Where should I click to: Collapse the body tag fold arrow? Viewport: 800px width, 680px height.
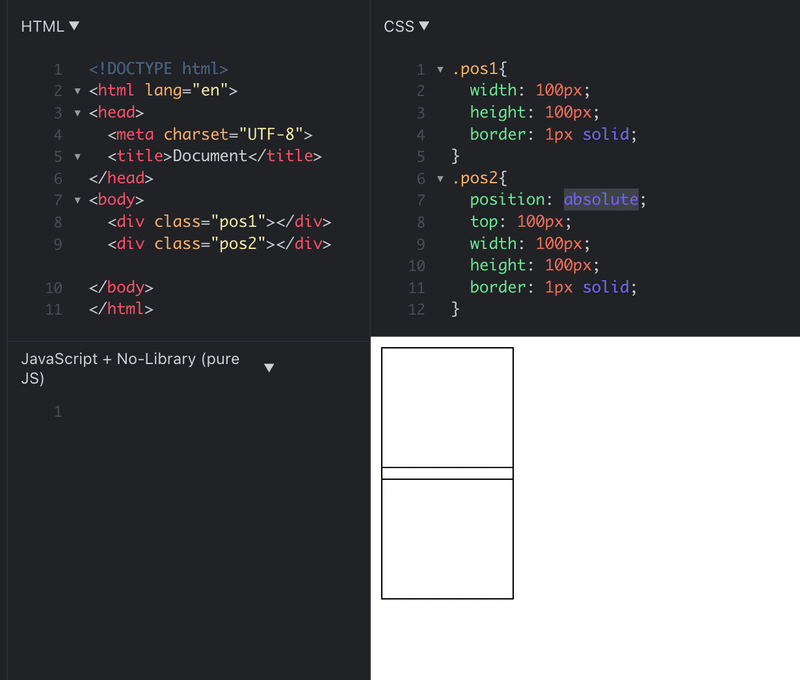78,200
